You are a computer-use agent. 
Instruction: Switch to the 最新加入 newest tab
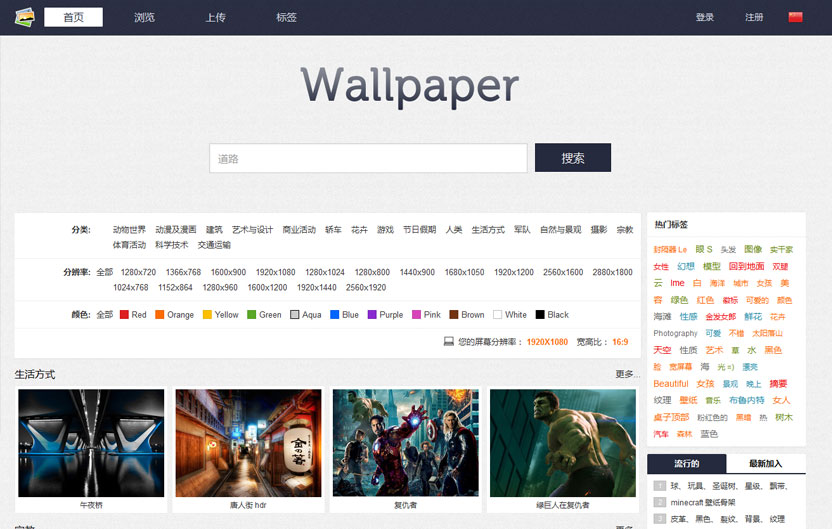click(x=766, y=463)
